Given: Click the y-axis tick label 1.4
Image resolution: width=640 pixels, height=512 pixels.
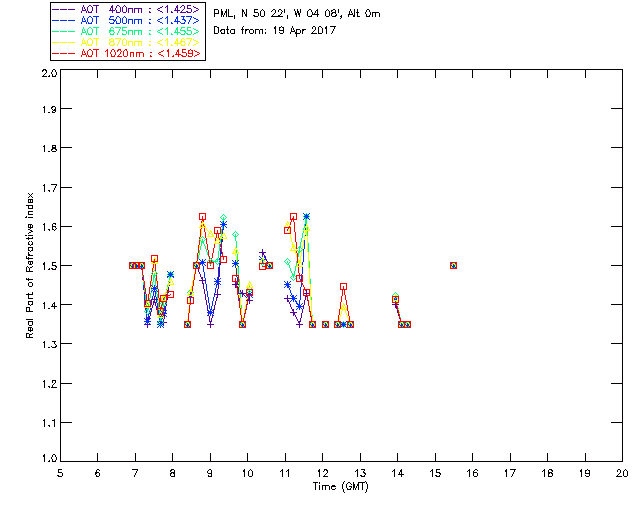Looking at the screenshot, I should pos(49,305).
